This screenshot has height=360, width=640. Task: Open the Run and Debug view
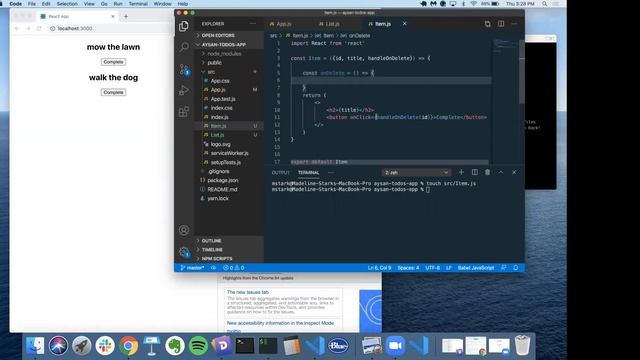184,90
